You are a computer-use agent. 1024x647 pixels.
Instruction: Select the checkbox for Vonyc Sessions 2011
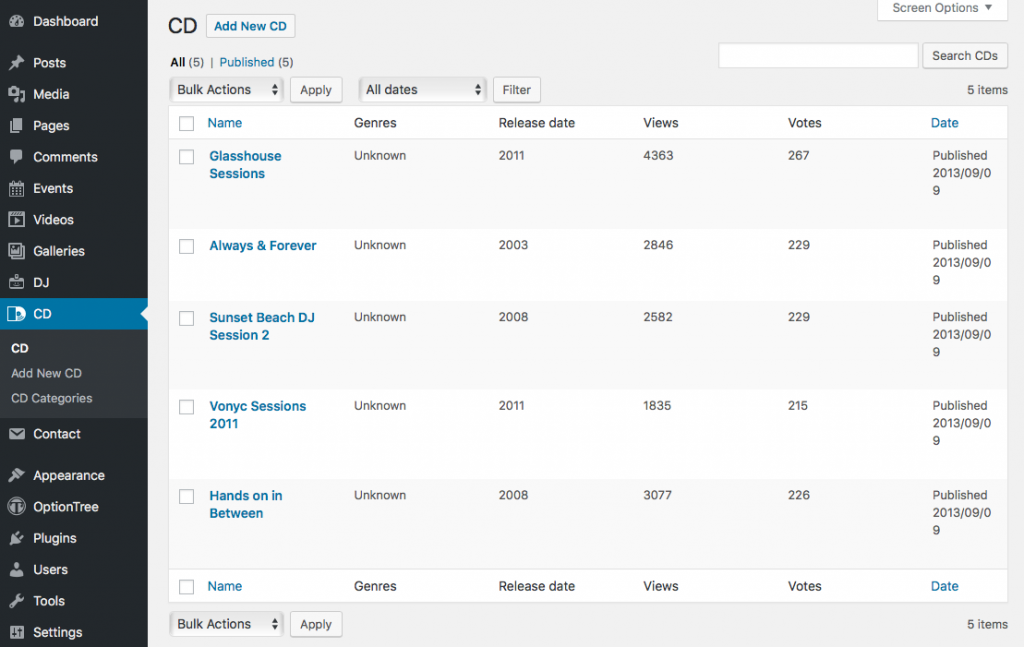point(186,406)
